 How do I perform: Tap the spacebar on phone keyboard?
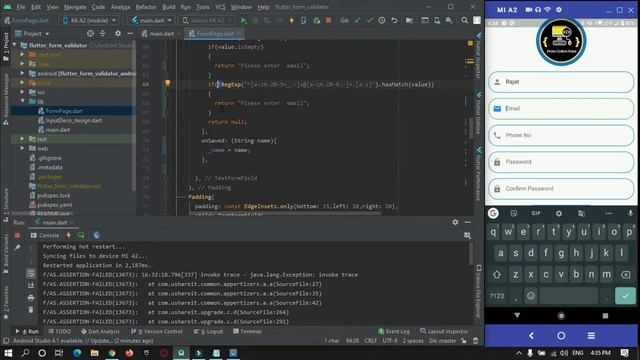point(568,296)
